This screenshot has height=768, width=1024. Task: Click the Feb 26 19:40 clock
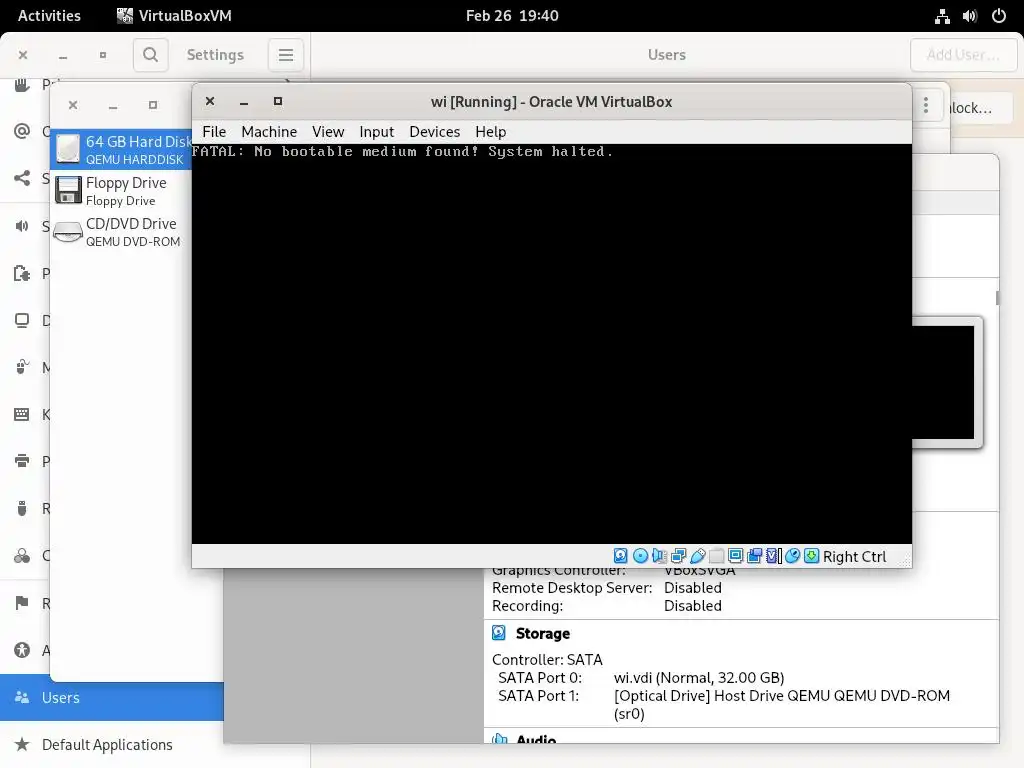(x=512, y=16)
